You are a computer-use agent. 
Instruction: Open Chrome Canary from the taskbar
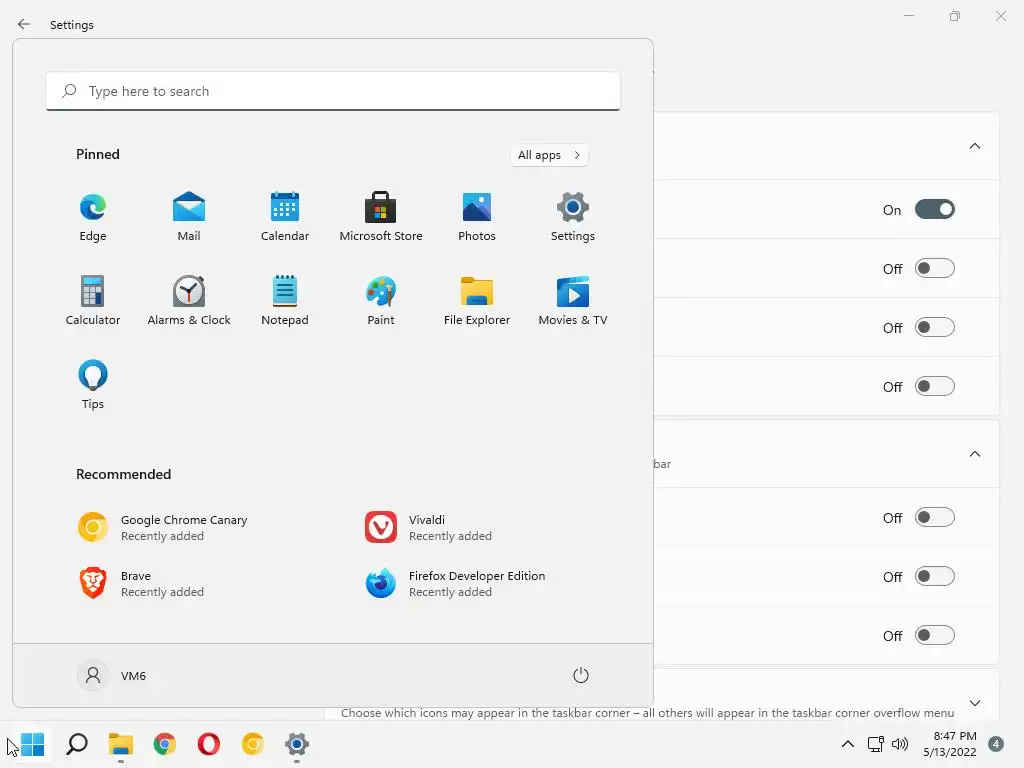click(x=253, y=744)
